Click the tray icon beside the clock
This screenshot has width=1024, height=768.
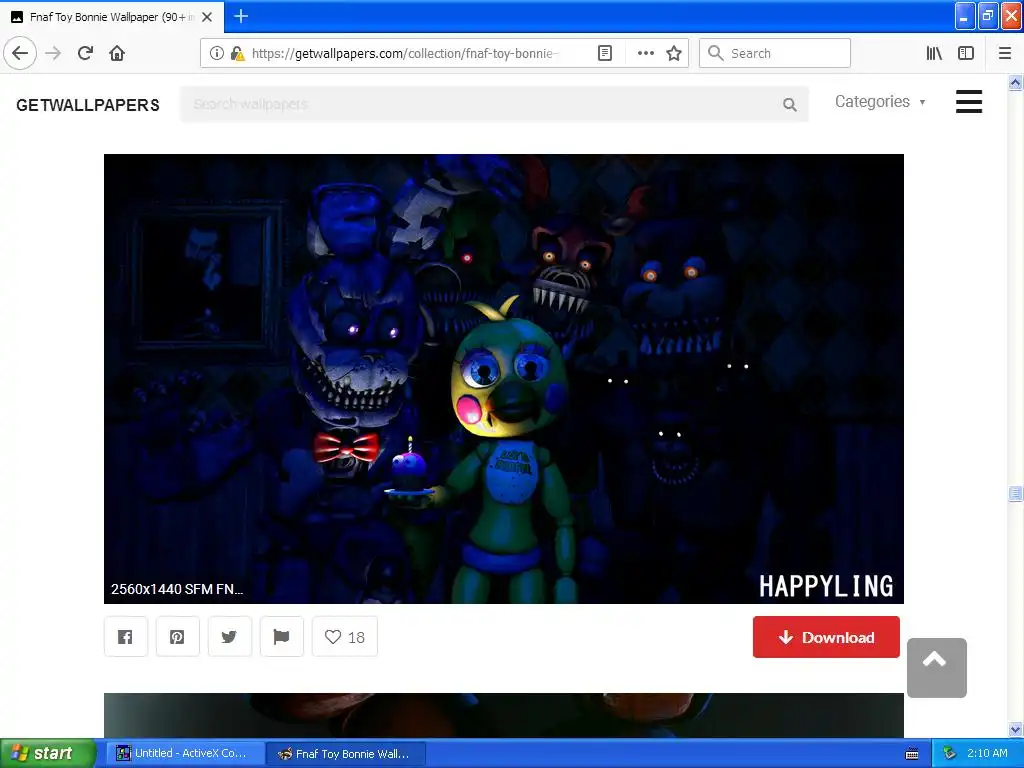click(949, 754)
